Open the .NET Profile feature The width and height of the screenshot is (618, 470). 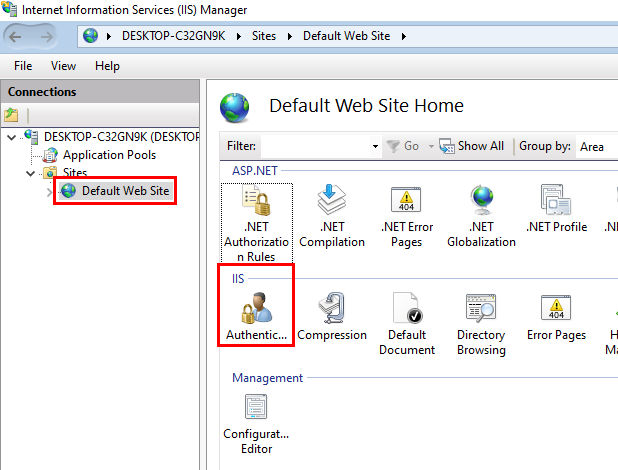coord(557,209)
